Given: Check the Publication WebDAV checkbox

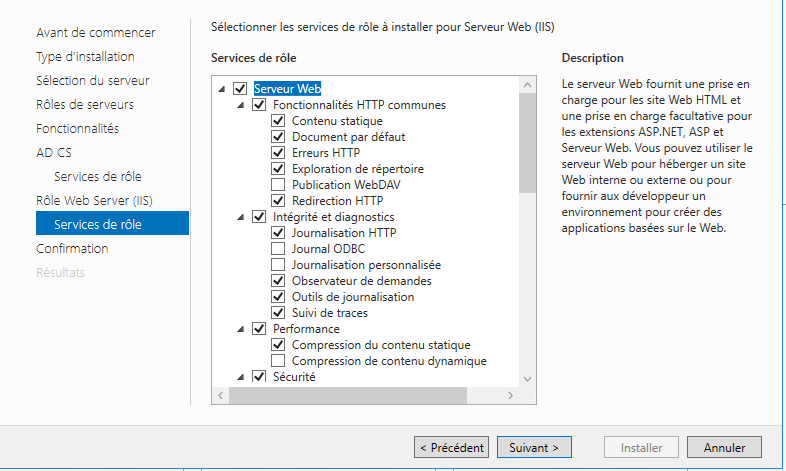Looking at the screenshot, I should [x=278, y=185].
